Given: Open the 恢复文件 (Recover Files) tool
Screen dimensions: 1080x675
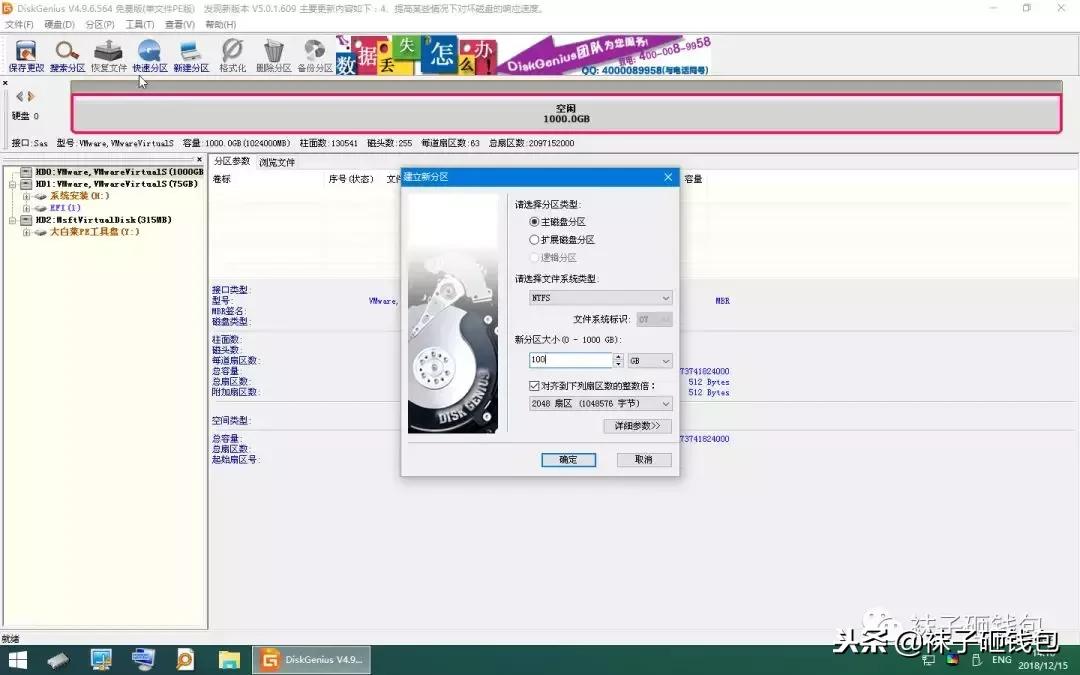Looking at the screenshot, I should [x=108, y=55].
